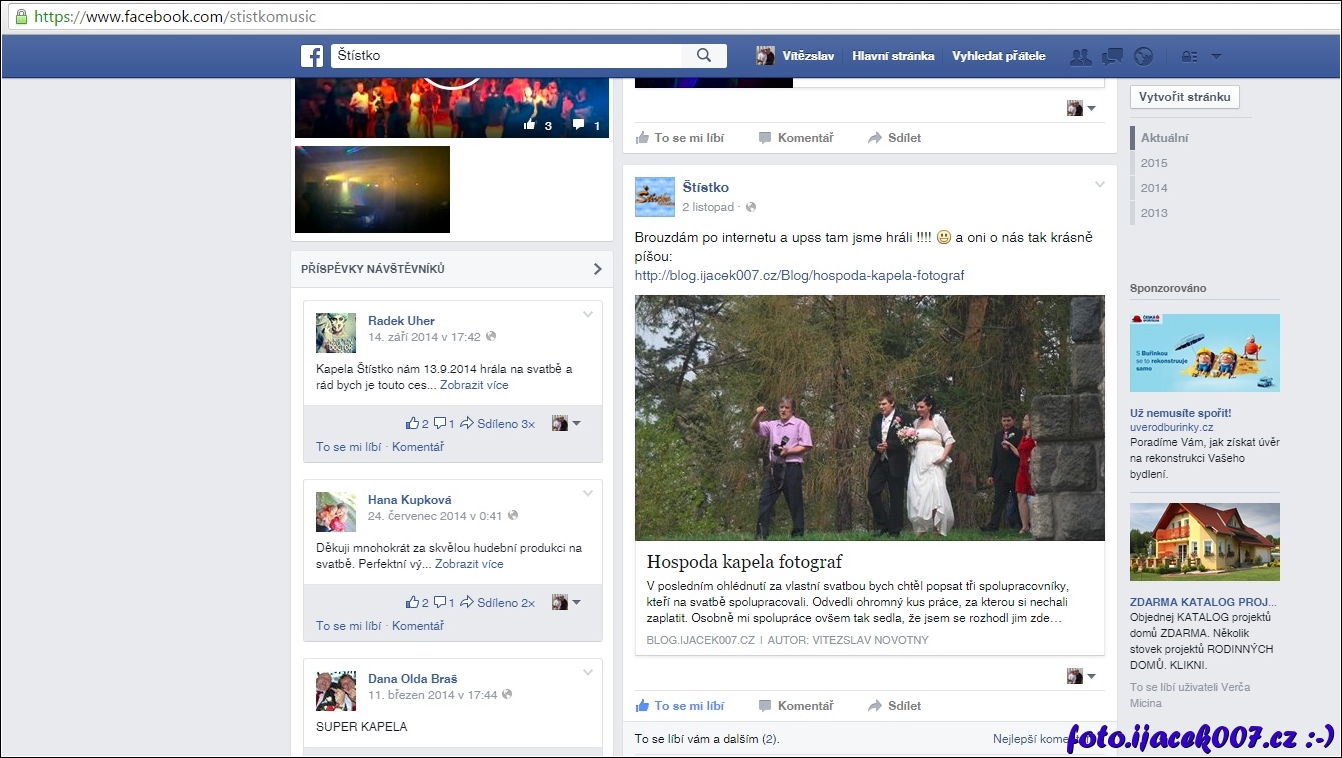Viewport: 1342px width, 758px height.
Task: Jump to 2014 in timeline navigation
Action: [x=1154, y=188]
